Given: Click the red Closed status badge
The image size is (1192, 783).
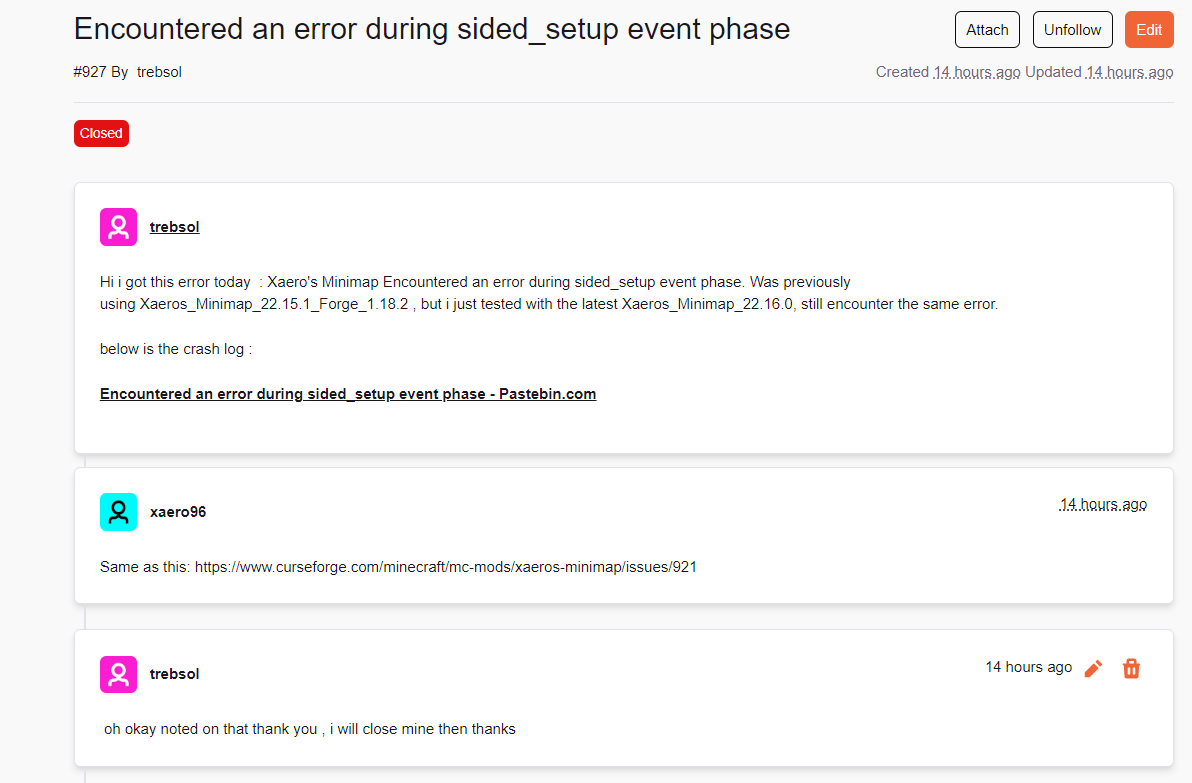Looking at the screenshot, I should click(101, 133).
